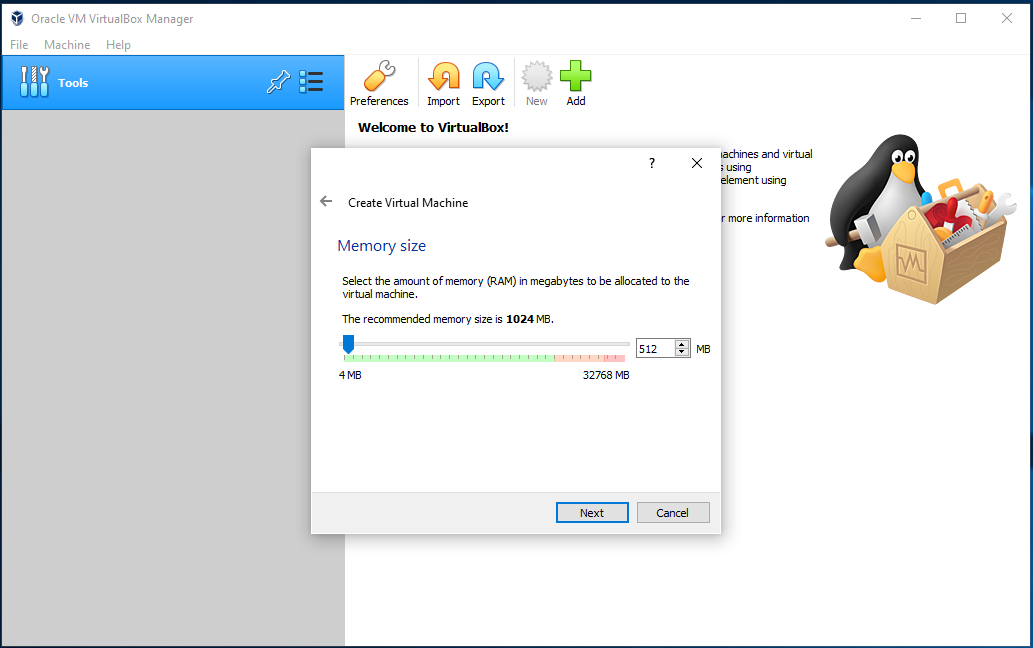
Task: Click the Export appliance icon
Action: coord(488,84)
